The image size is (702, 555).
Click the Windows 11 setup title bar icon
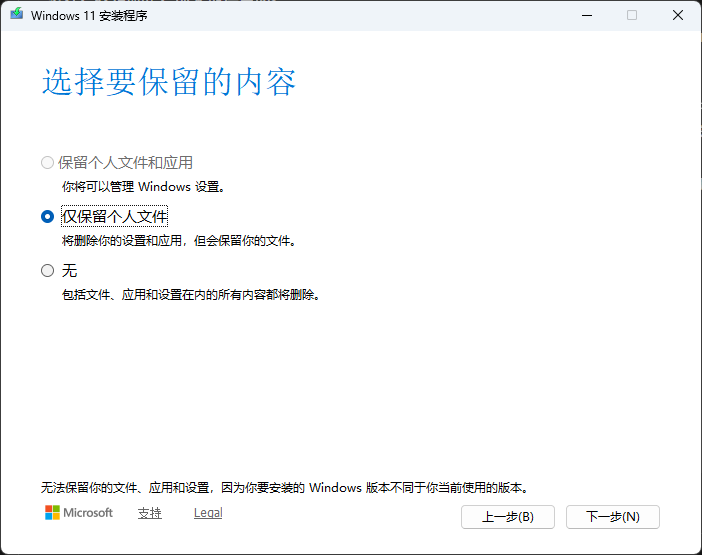(x=17, y=14)
